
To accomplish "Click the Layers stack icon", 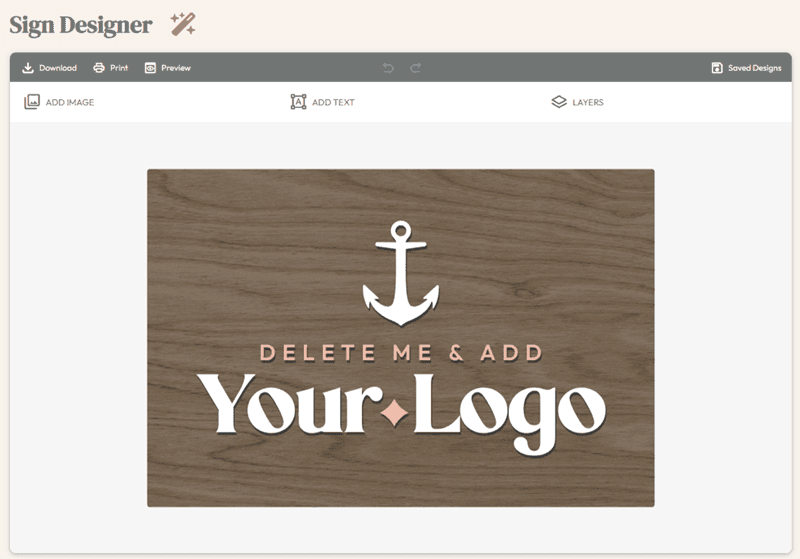I will 559,102.
